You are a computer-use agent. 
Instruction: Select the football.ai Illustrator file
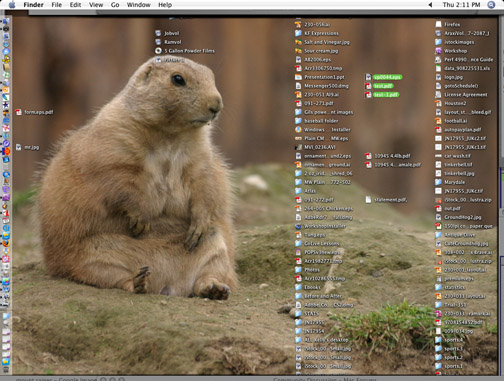(x=438, y=121)
